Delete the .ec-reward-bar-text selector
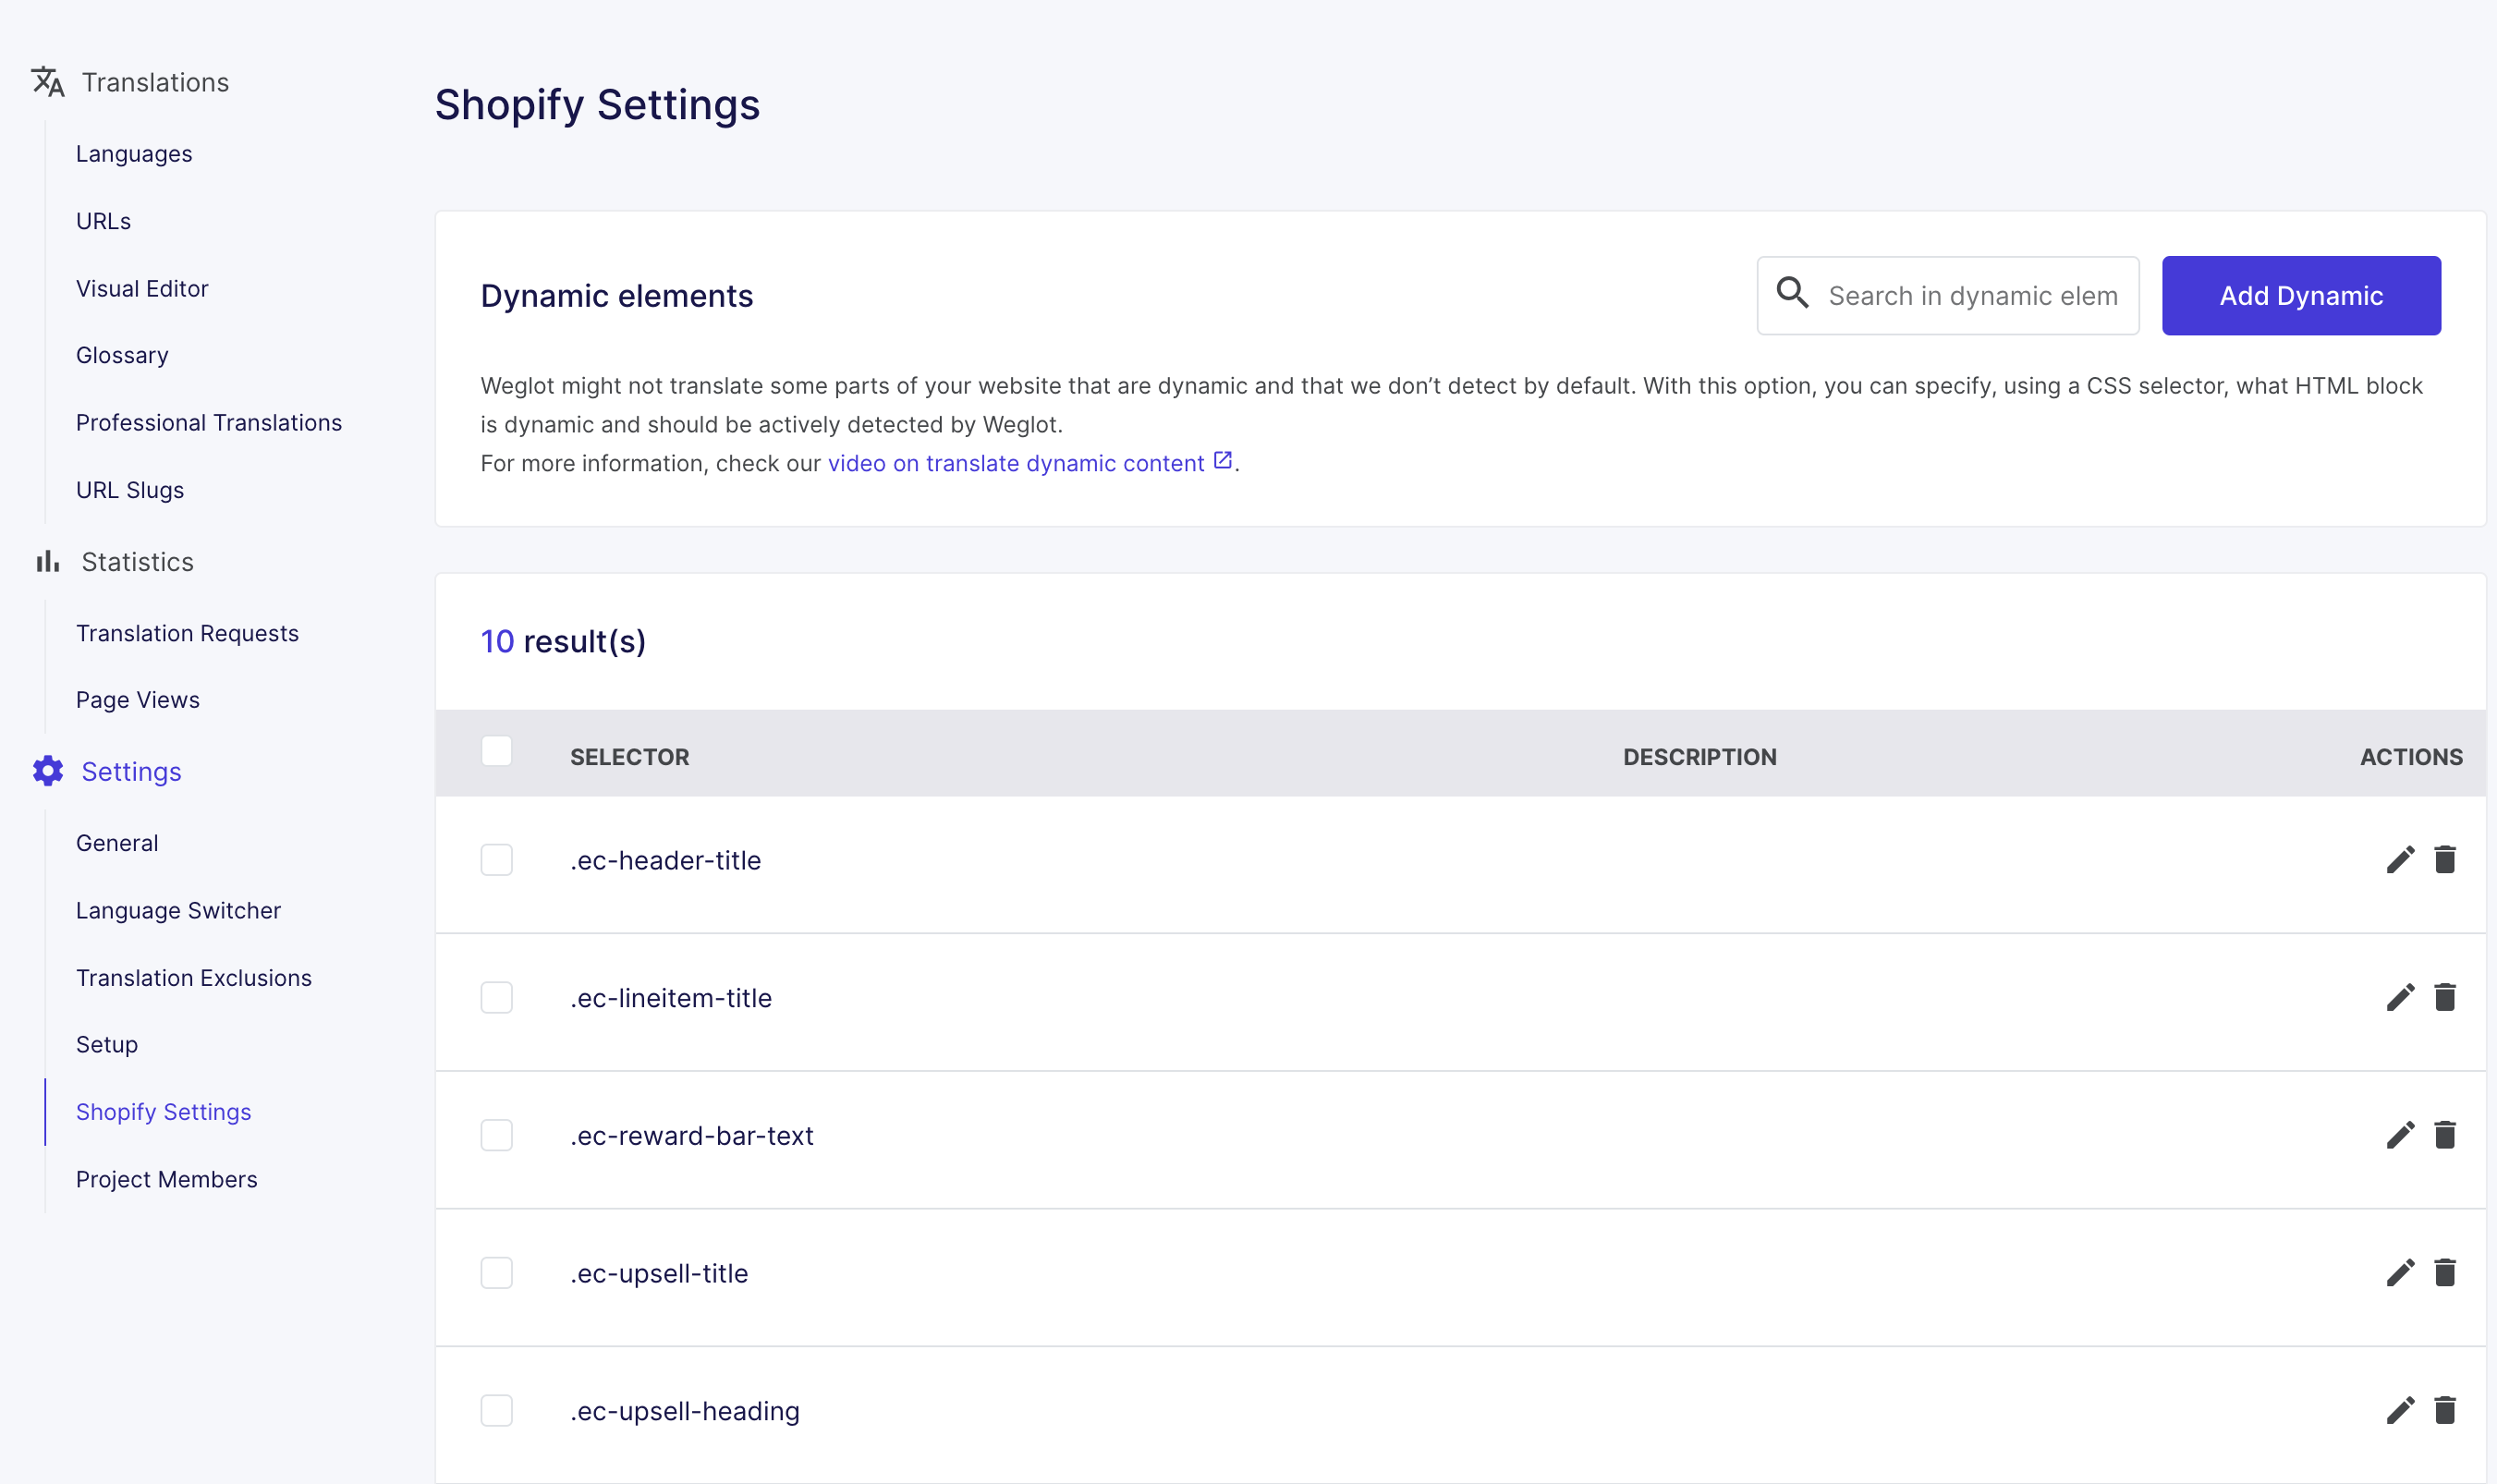The width and height of the screenshot is (2497, 1484). (x=2445, y=1135)
